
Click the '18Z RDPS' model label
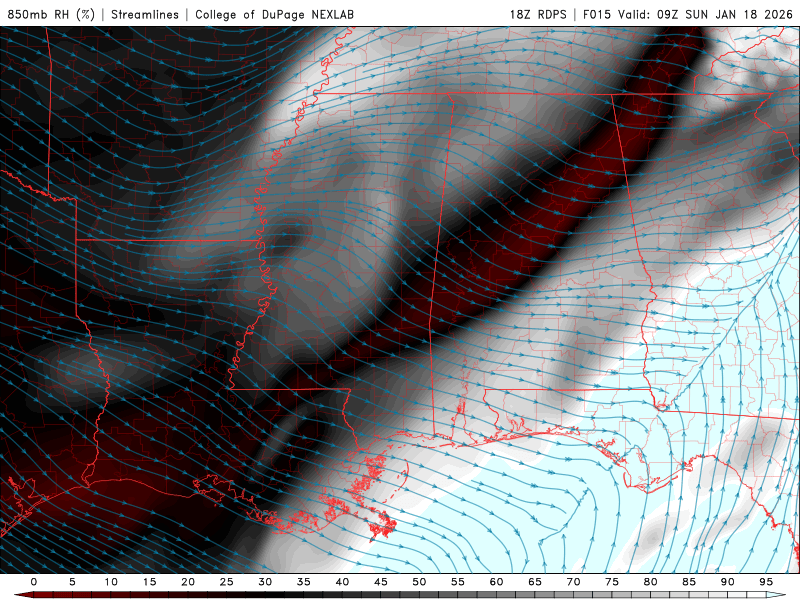538,14
